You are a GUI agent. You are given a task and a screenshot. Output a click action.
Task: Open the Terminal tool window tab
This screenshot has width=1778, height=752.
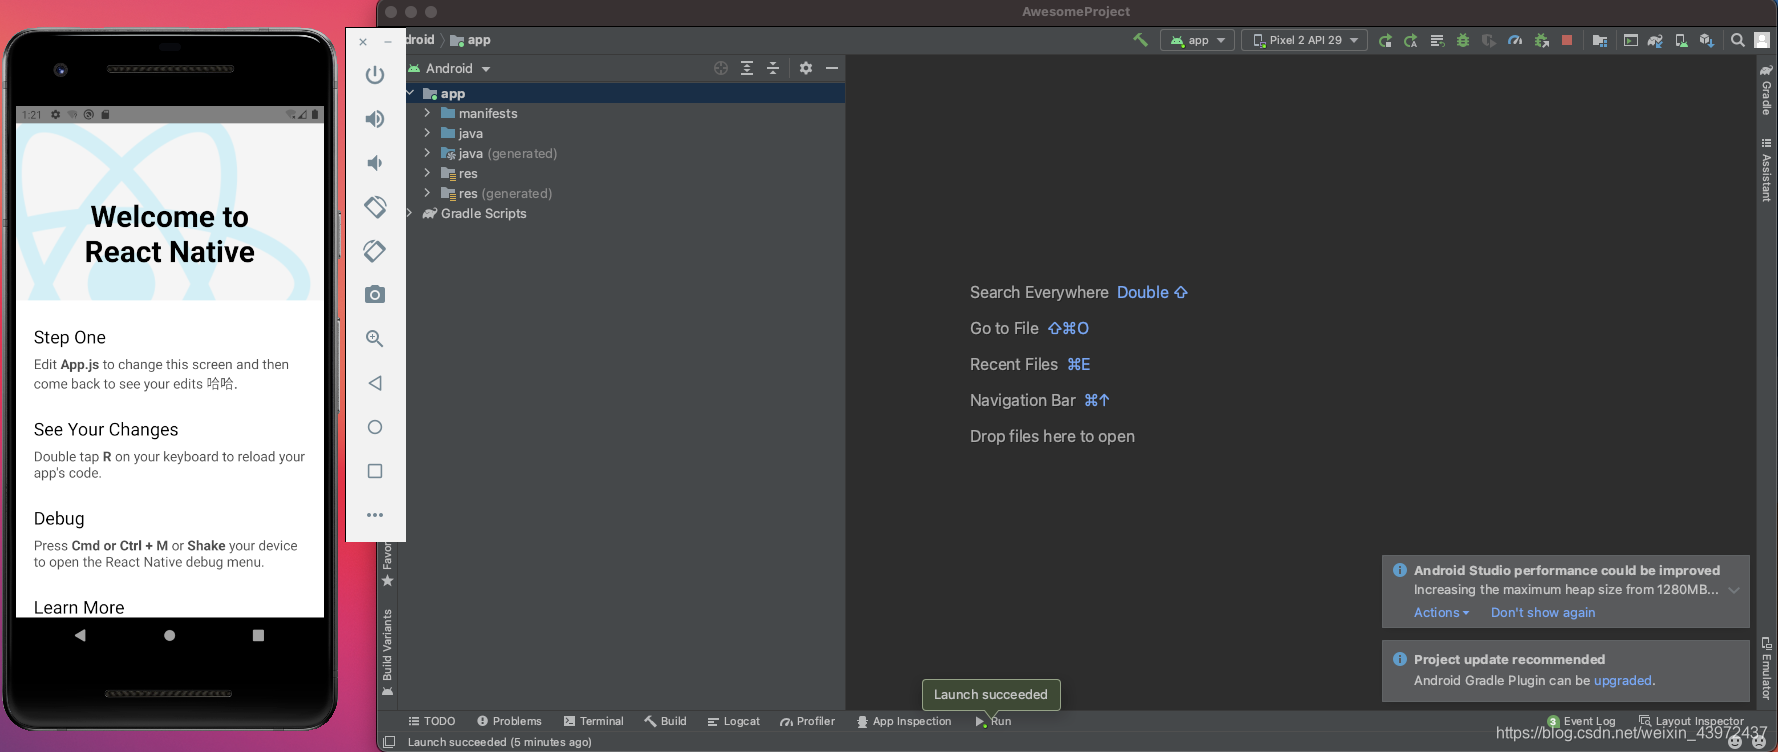point(593,721)
